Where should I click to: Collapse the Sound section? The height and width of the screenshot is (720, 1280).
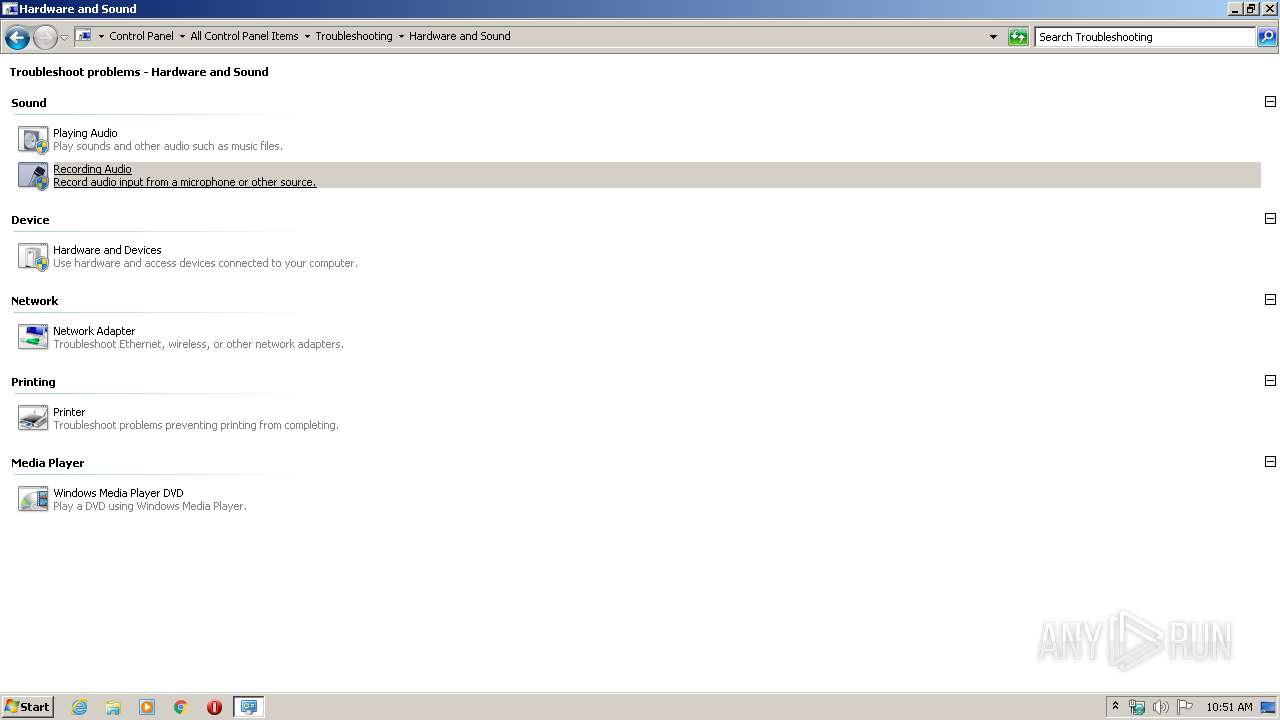pos(1270,102)
